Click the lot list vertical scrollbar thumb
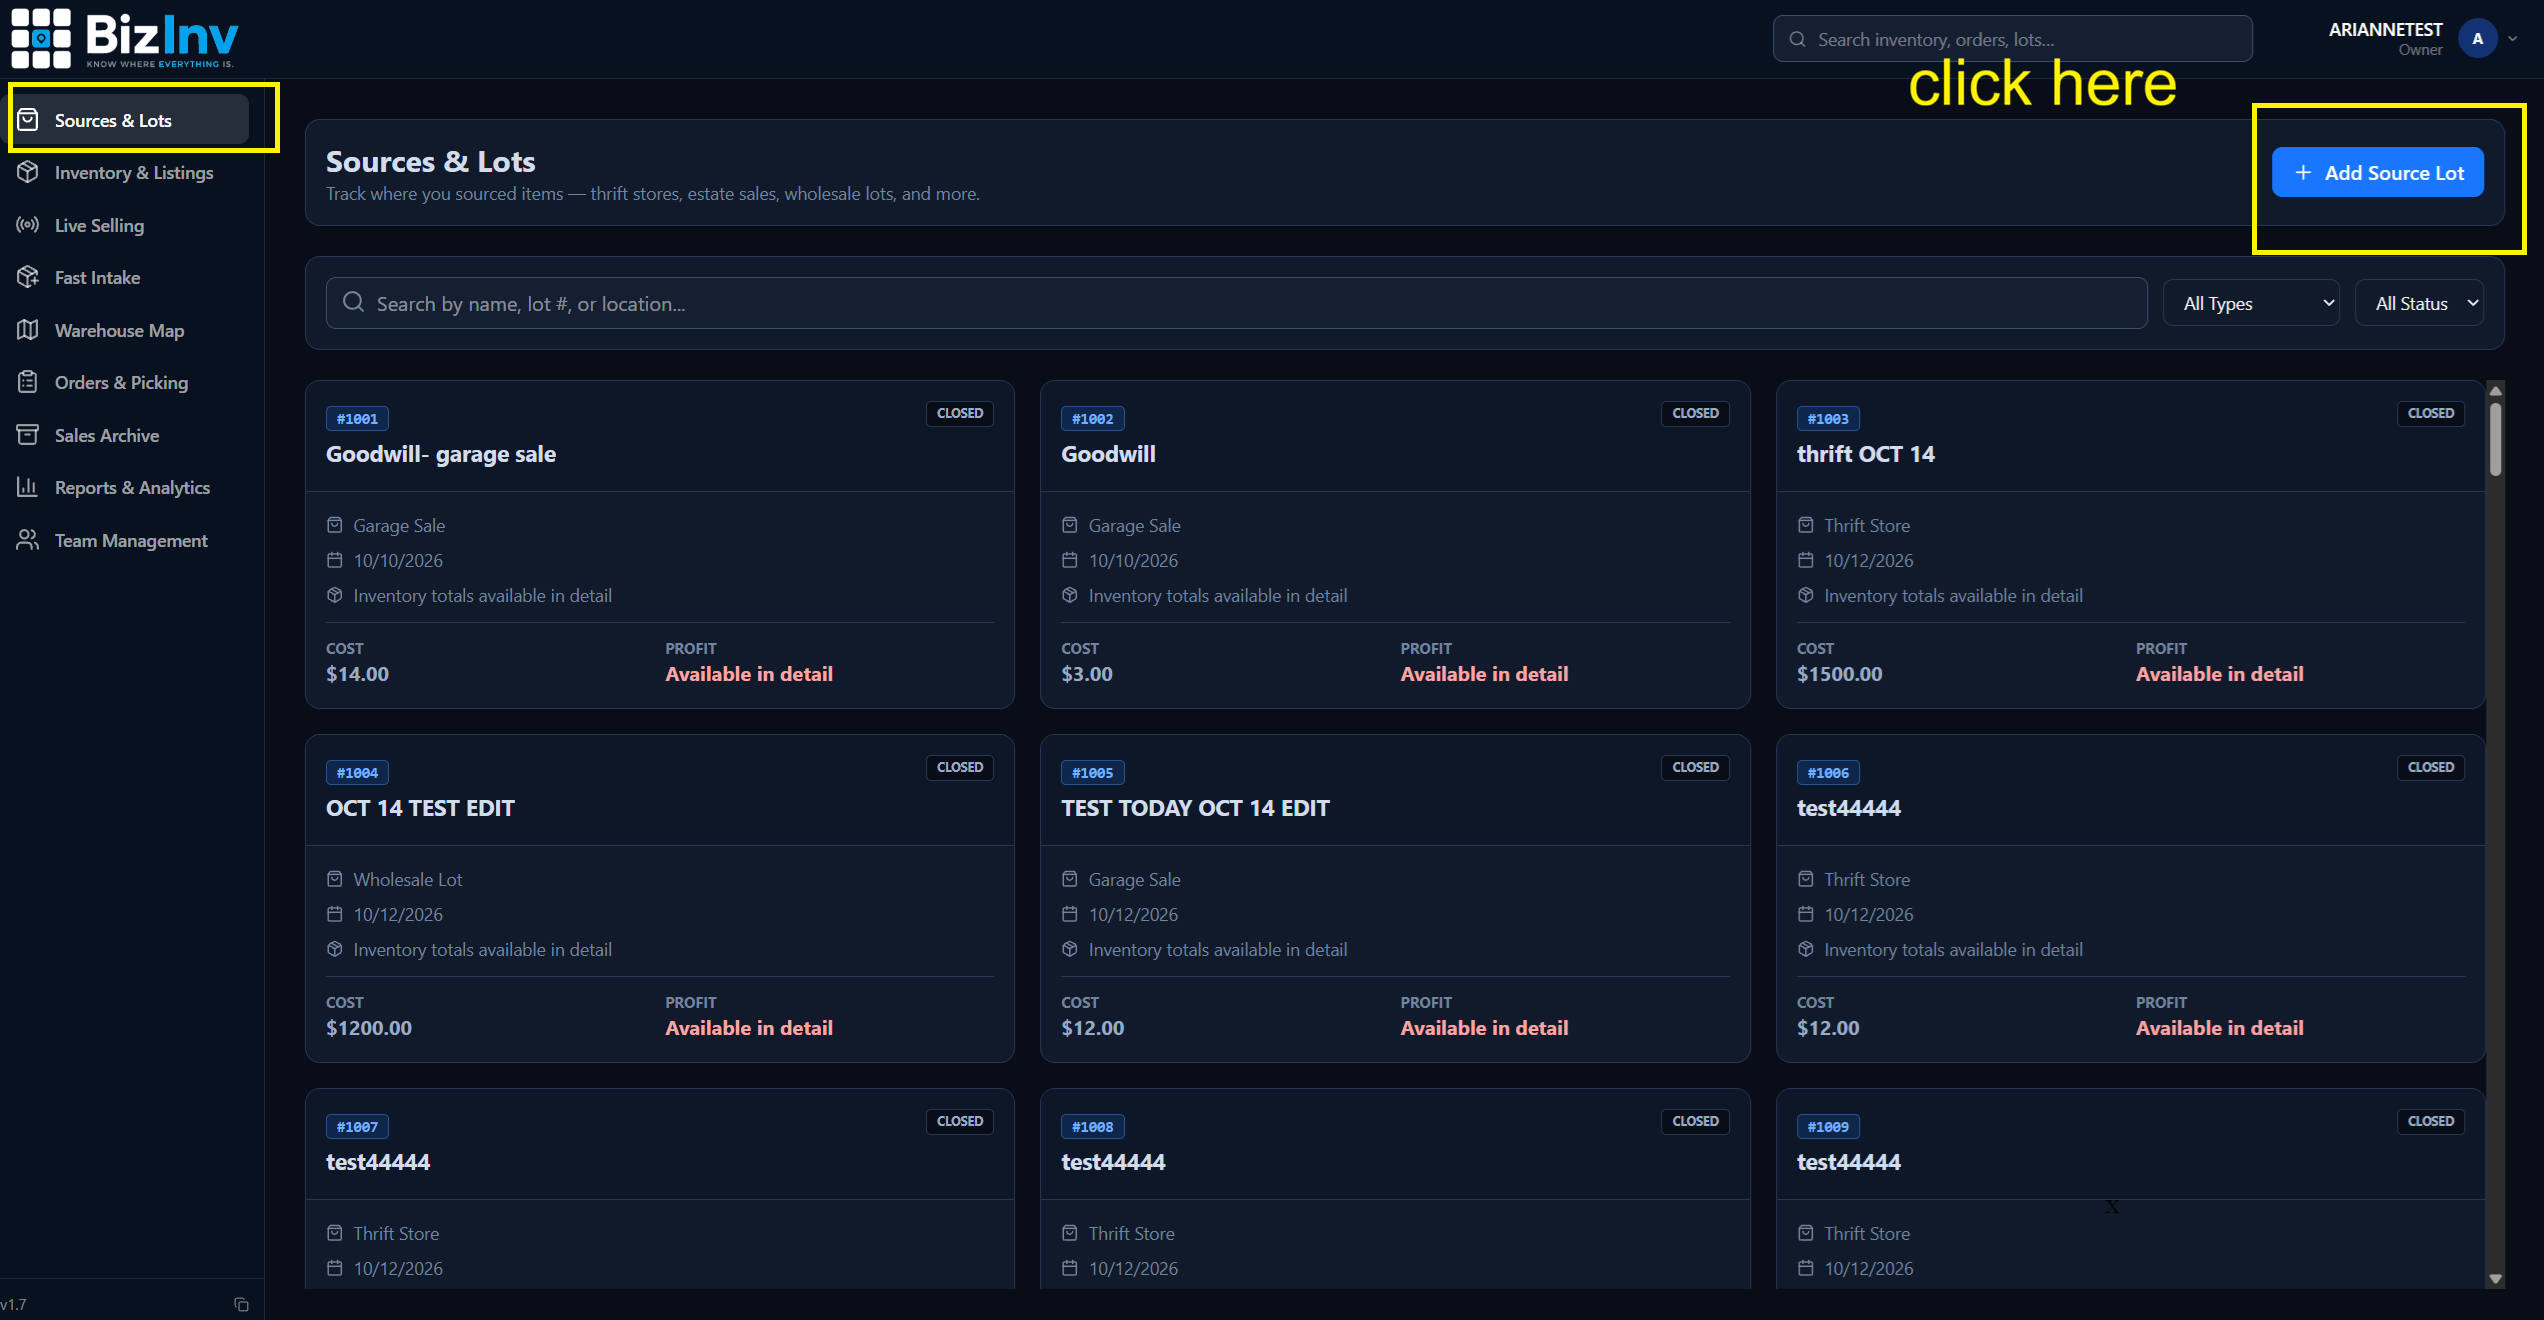Viewport: 2544px width, 1320px height. [2496, 438]
